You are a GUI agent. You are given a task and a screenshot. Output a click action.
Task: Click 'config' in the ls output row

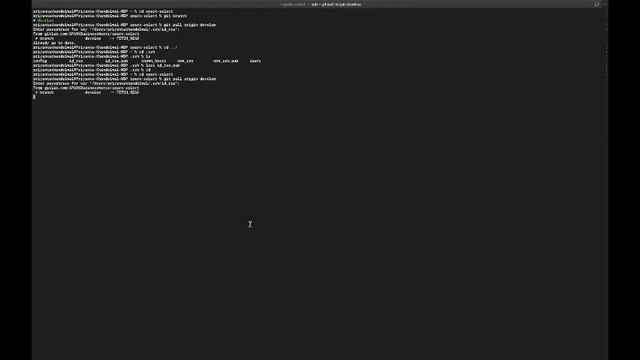pyautogui.click(x=40, y=61)
